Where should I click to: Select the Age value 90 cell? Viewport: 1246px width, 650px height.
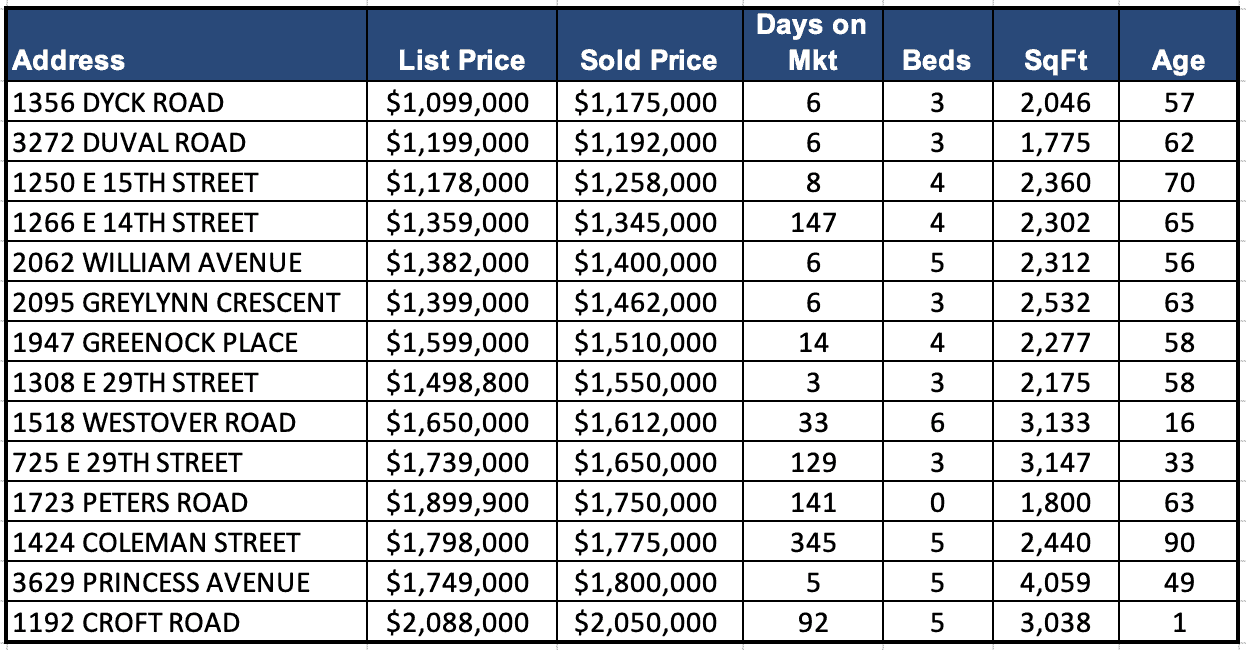click(x=1179, y=542)
